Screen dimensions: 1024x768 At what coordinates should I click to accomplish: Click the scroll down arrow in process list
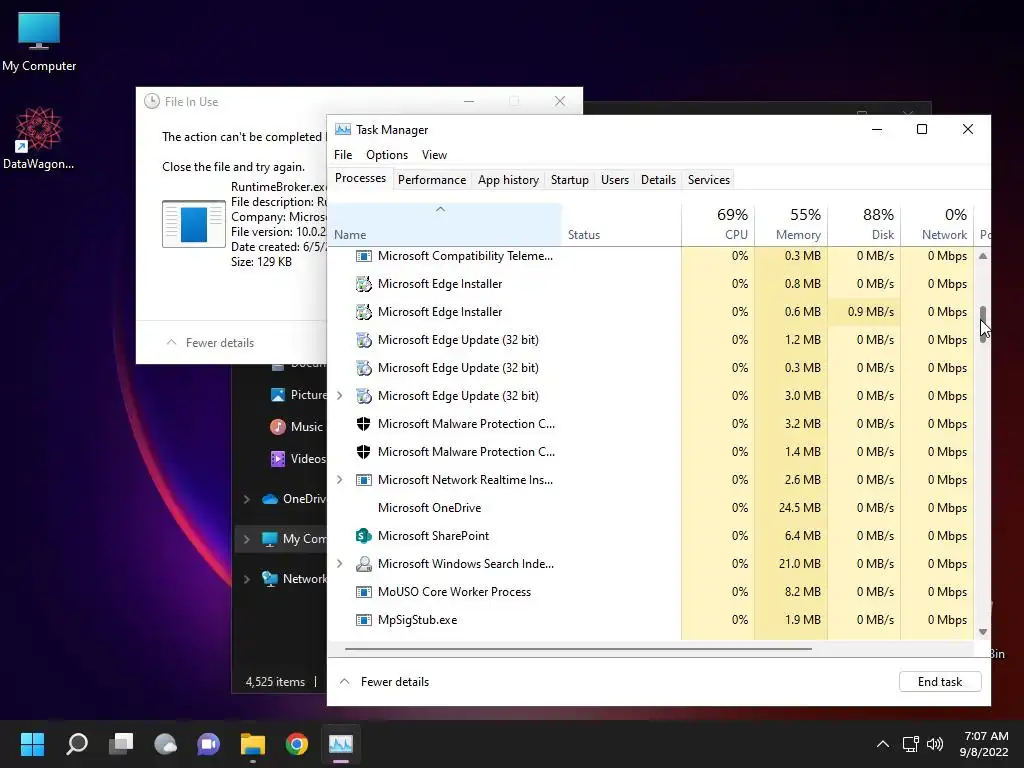point(983,632)
